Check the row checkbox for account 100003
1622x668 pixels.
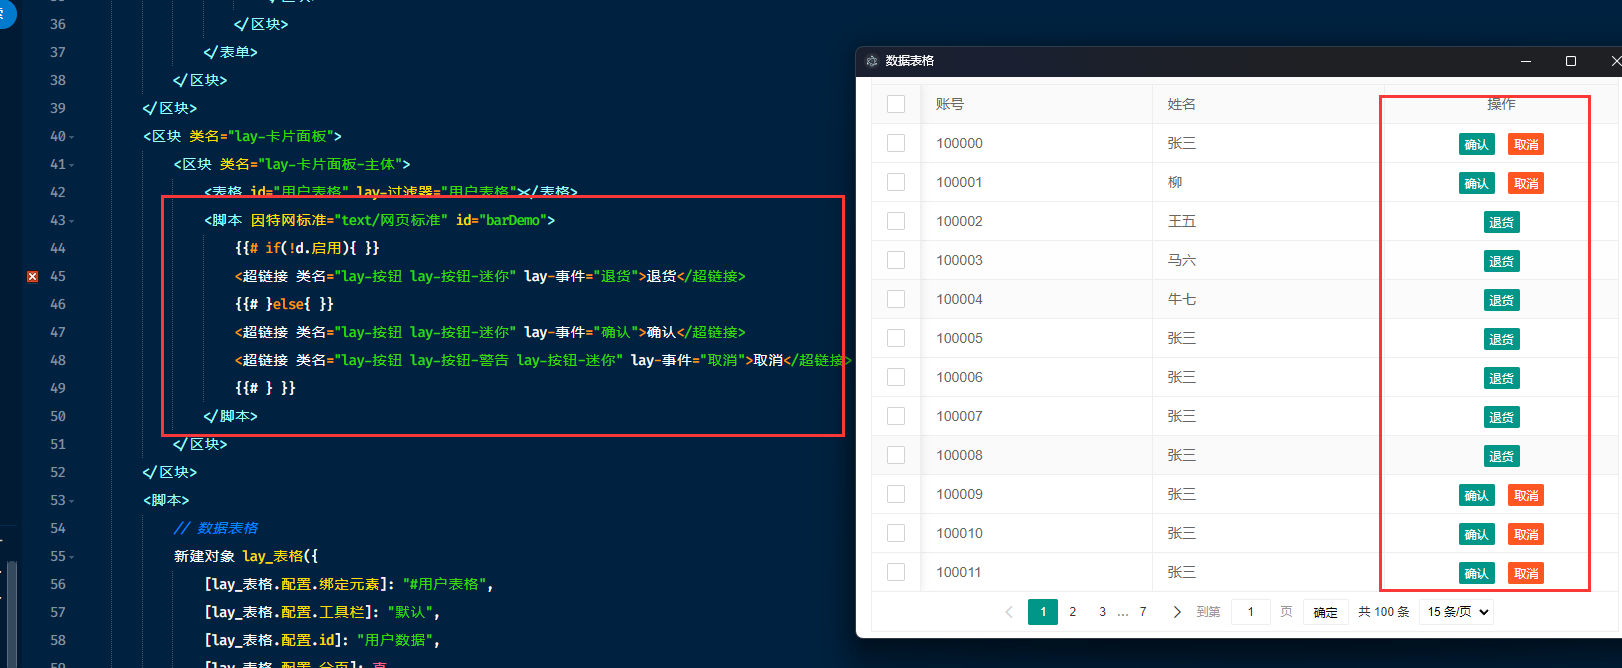click(896, 260)
